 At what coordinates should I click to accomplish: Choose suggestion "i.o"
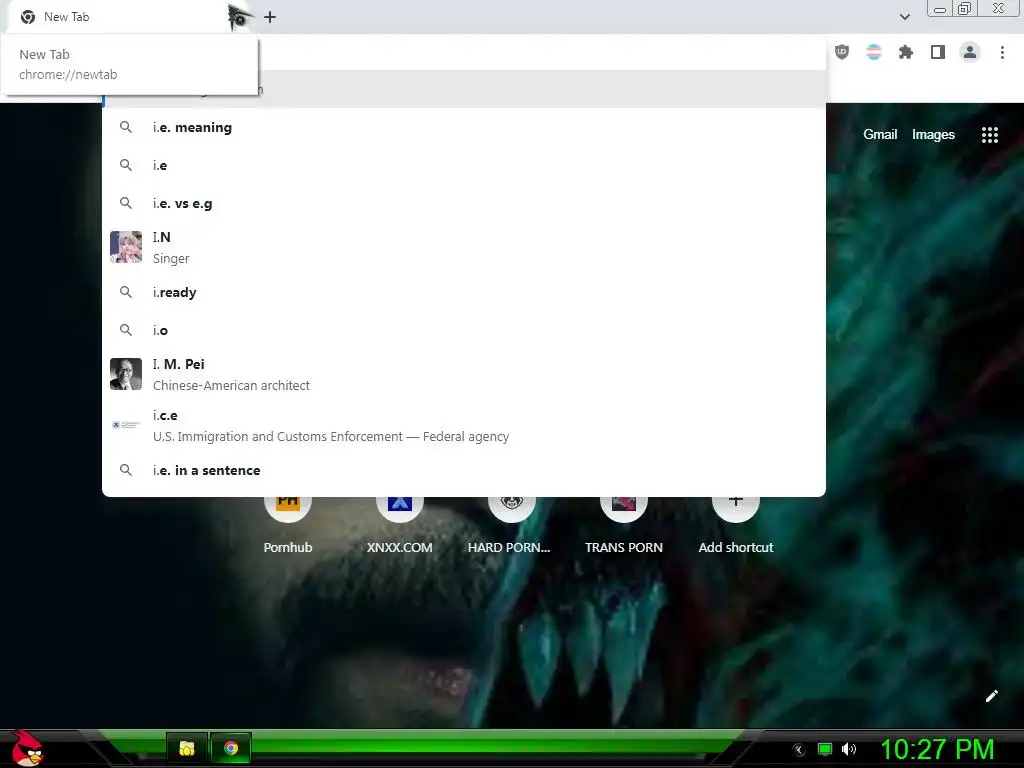tap(464, 330)
